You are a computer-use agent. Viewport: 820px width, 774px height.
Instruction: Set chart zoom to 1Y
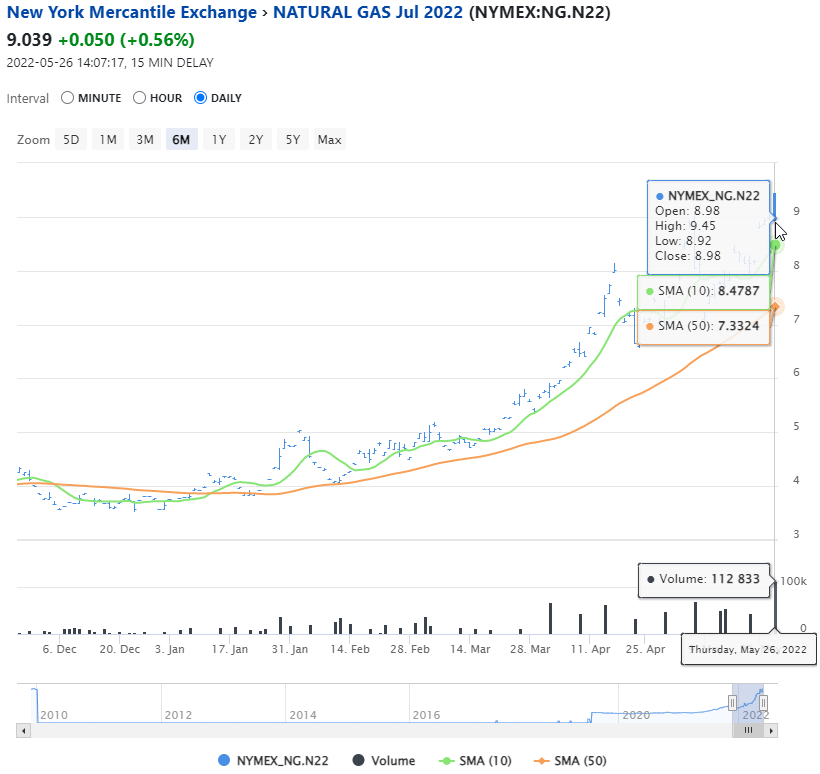coord(219,140)
